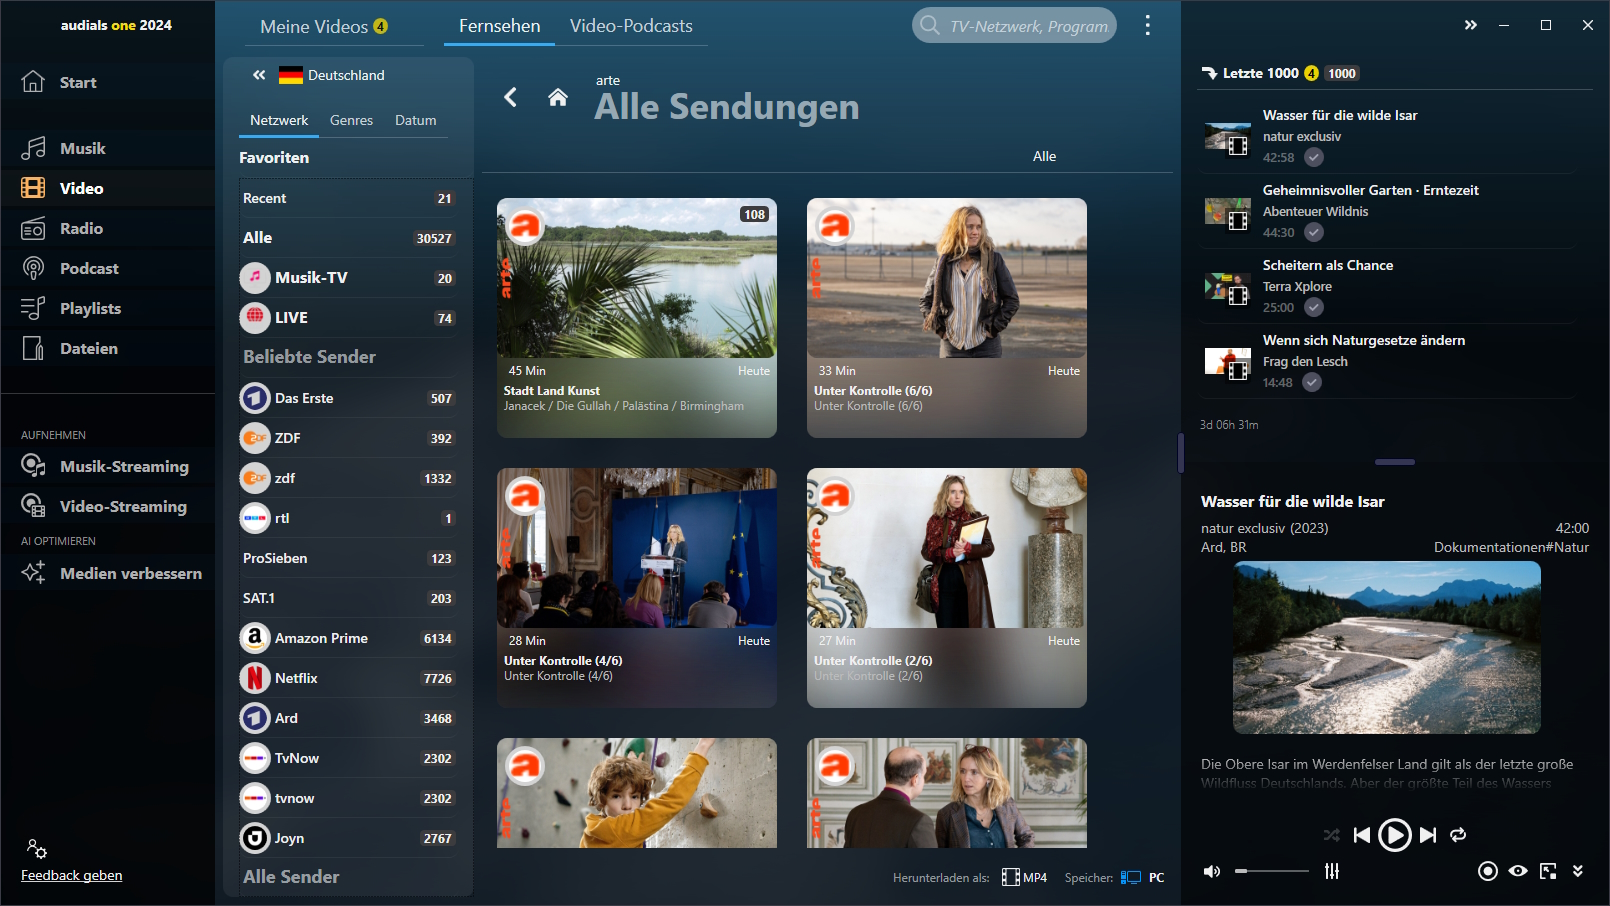Image resolution: width=1610 pixels, height=906 pixels.
Task: Open the Alle filter above the listings
Action: (1044, 156)
